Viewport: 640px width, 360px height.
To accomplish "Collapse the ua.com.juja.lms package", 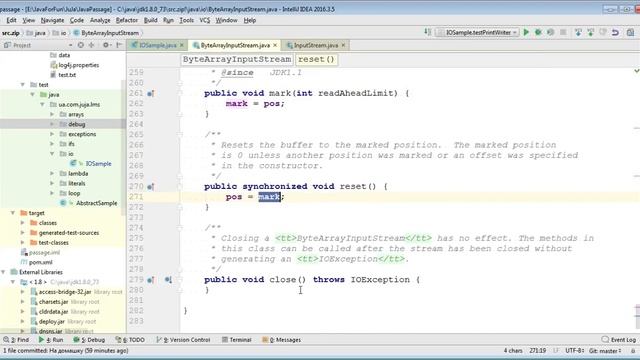I will (42, 104).
